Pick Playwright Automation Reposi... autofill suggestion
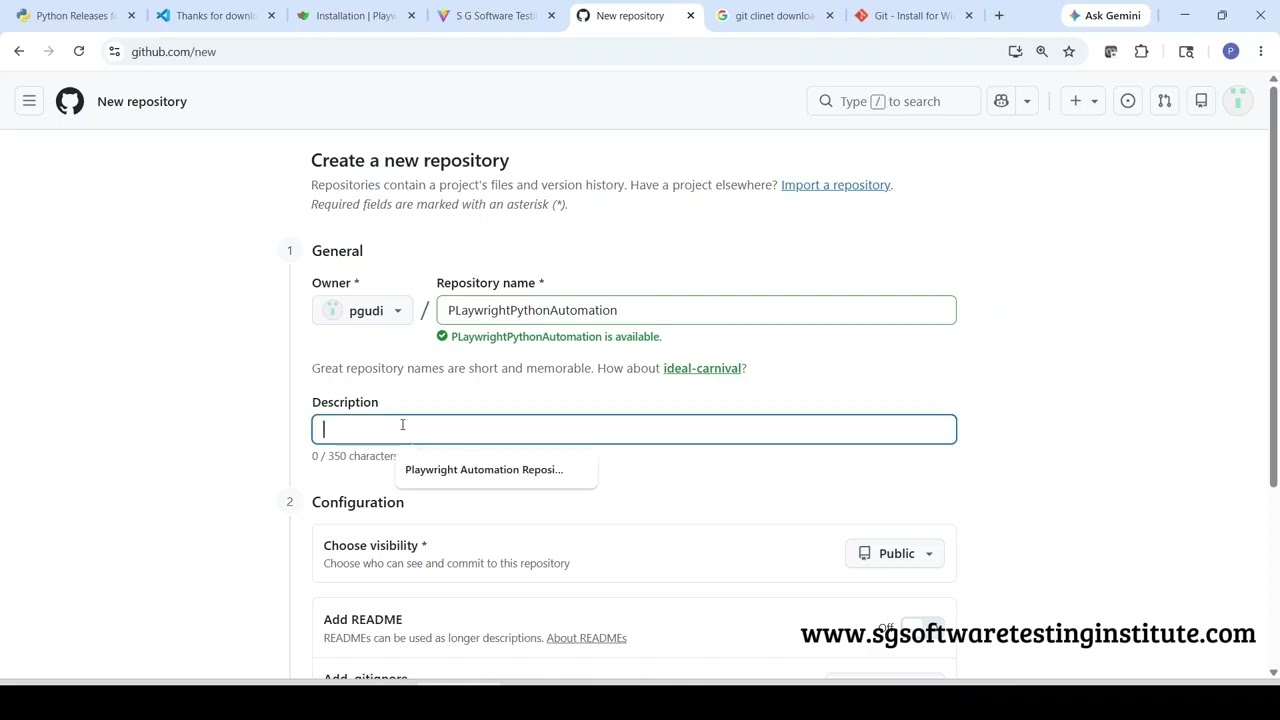 coord(495,470)
